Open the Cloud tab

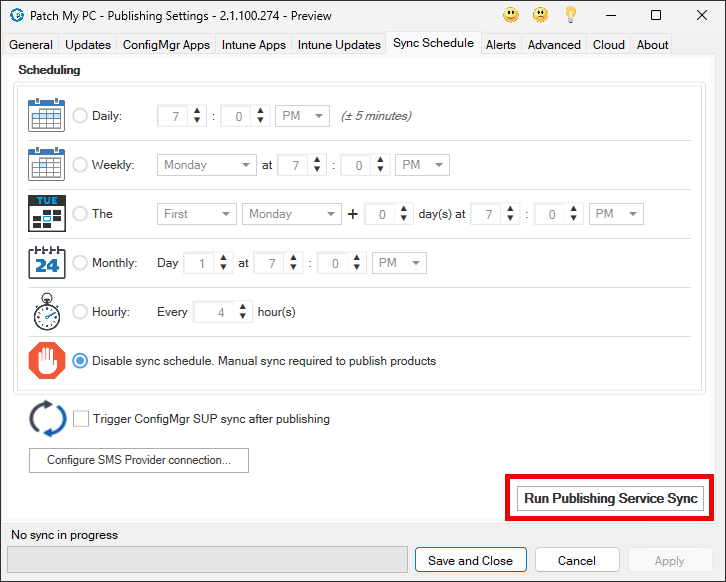coord(609,45)
